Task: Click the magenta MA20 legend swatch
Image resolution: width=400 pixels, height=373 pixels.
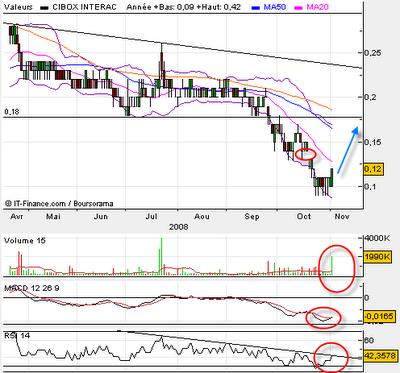Action: pyautogui.click(x=299, y=7)
